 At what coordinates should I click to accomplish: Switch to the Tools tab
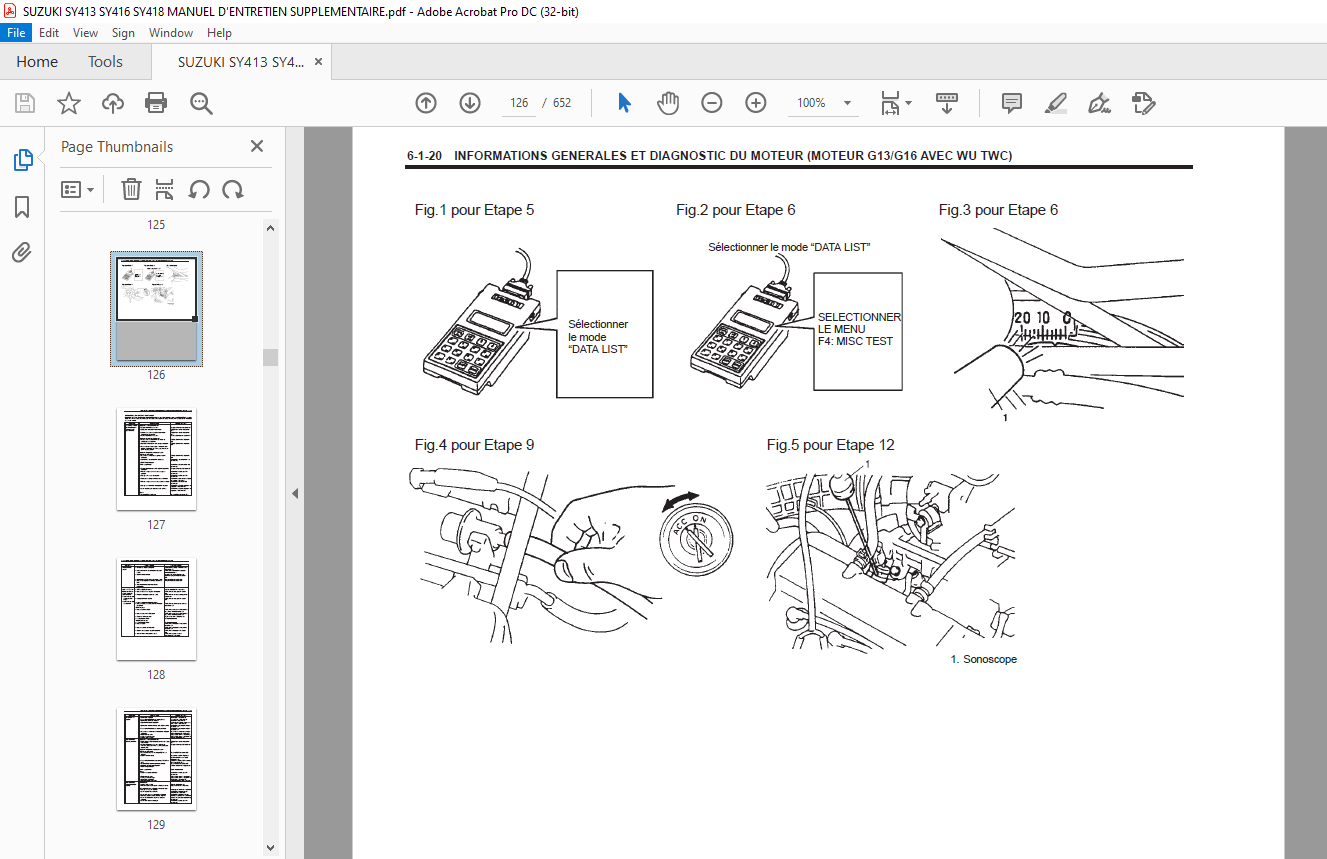click(x=105, y=62)
